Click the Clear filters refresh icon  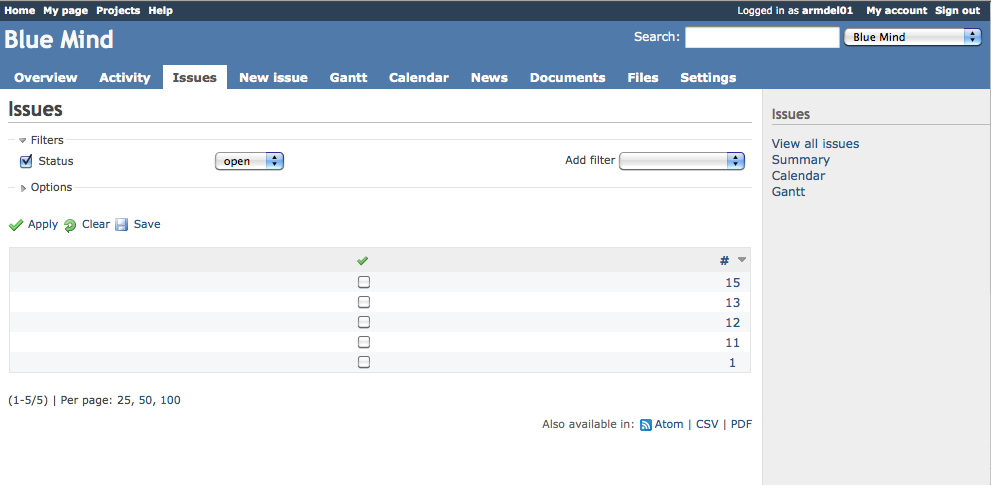[70, 225]
